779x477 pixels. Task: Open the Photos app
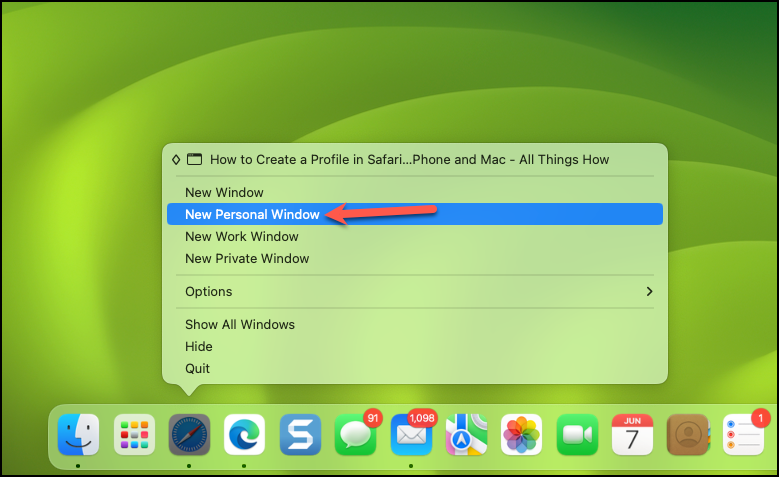(x=521, y=435)
